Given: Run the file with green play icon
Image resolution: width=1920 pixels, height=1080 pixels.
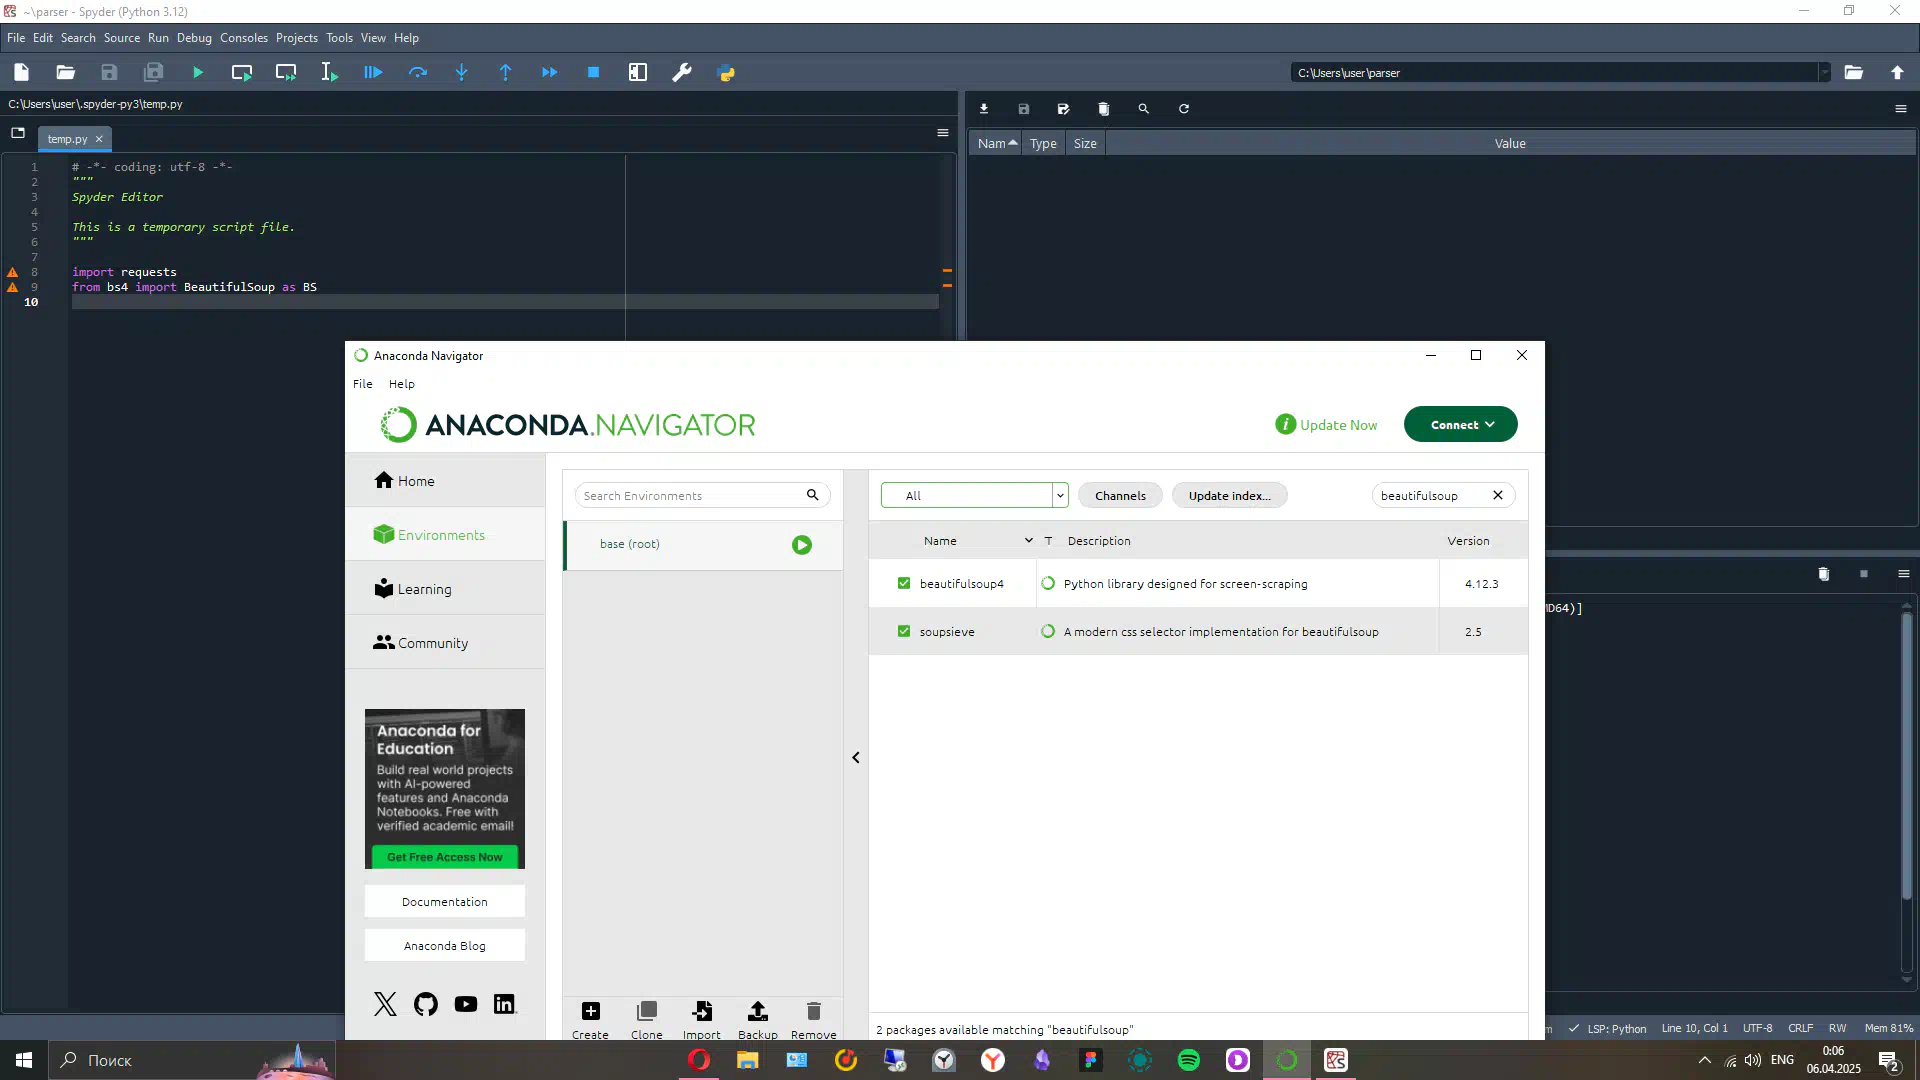Looking at the screenshot, I should click(x=198, y=72).
